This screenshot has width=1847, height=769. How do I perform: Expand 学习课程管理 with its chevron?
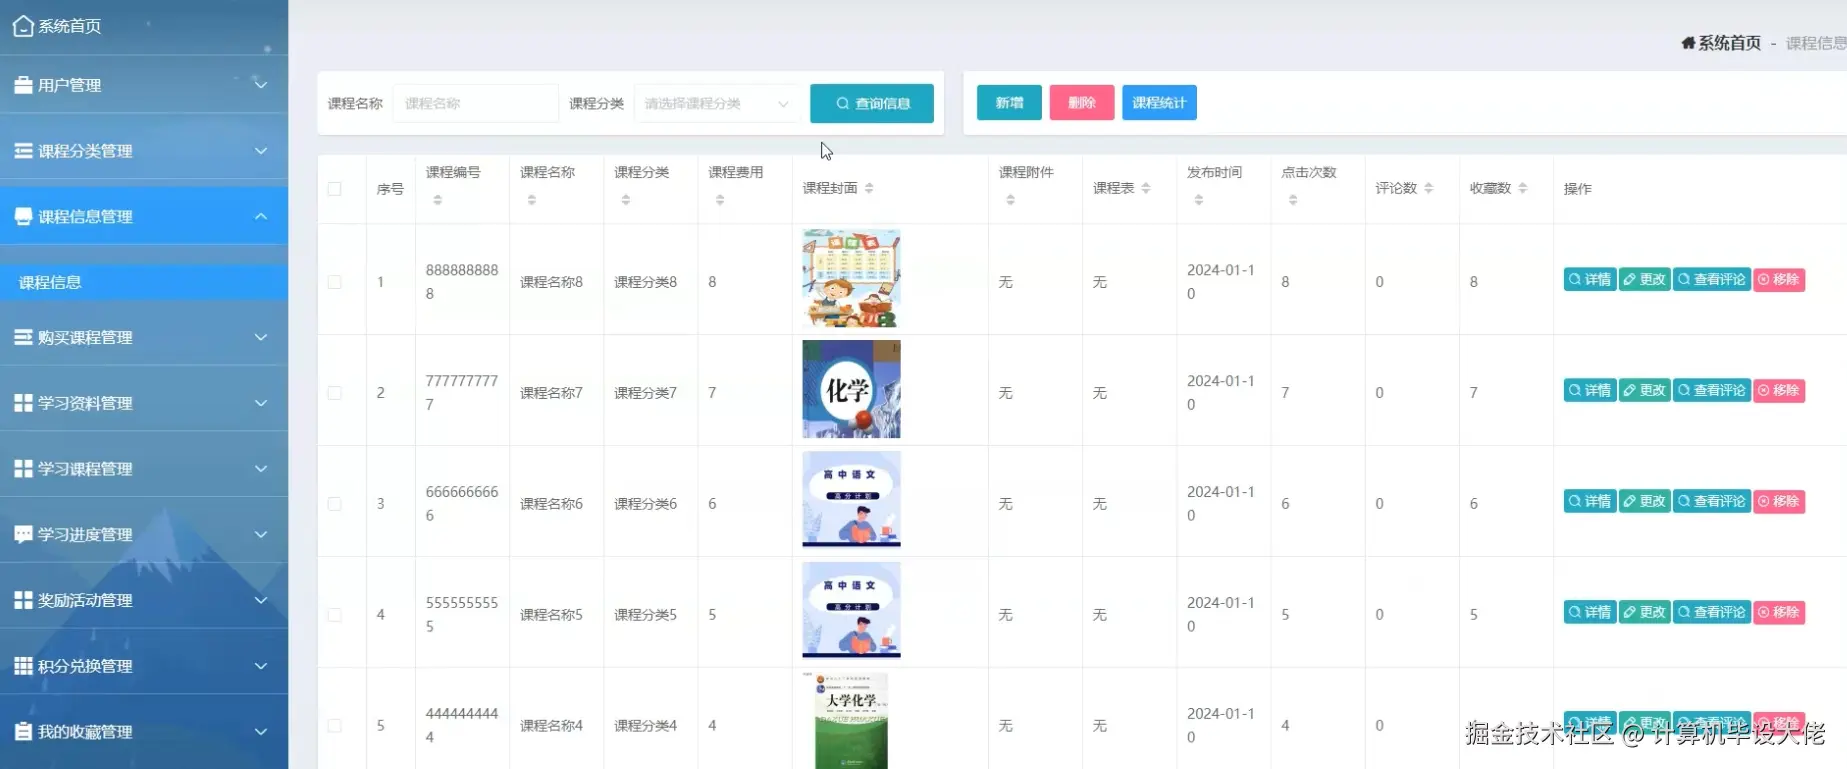click(261, 468)
